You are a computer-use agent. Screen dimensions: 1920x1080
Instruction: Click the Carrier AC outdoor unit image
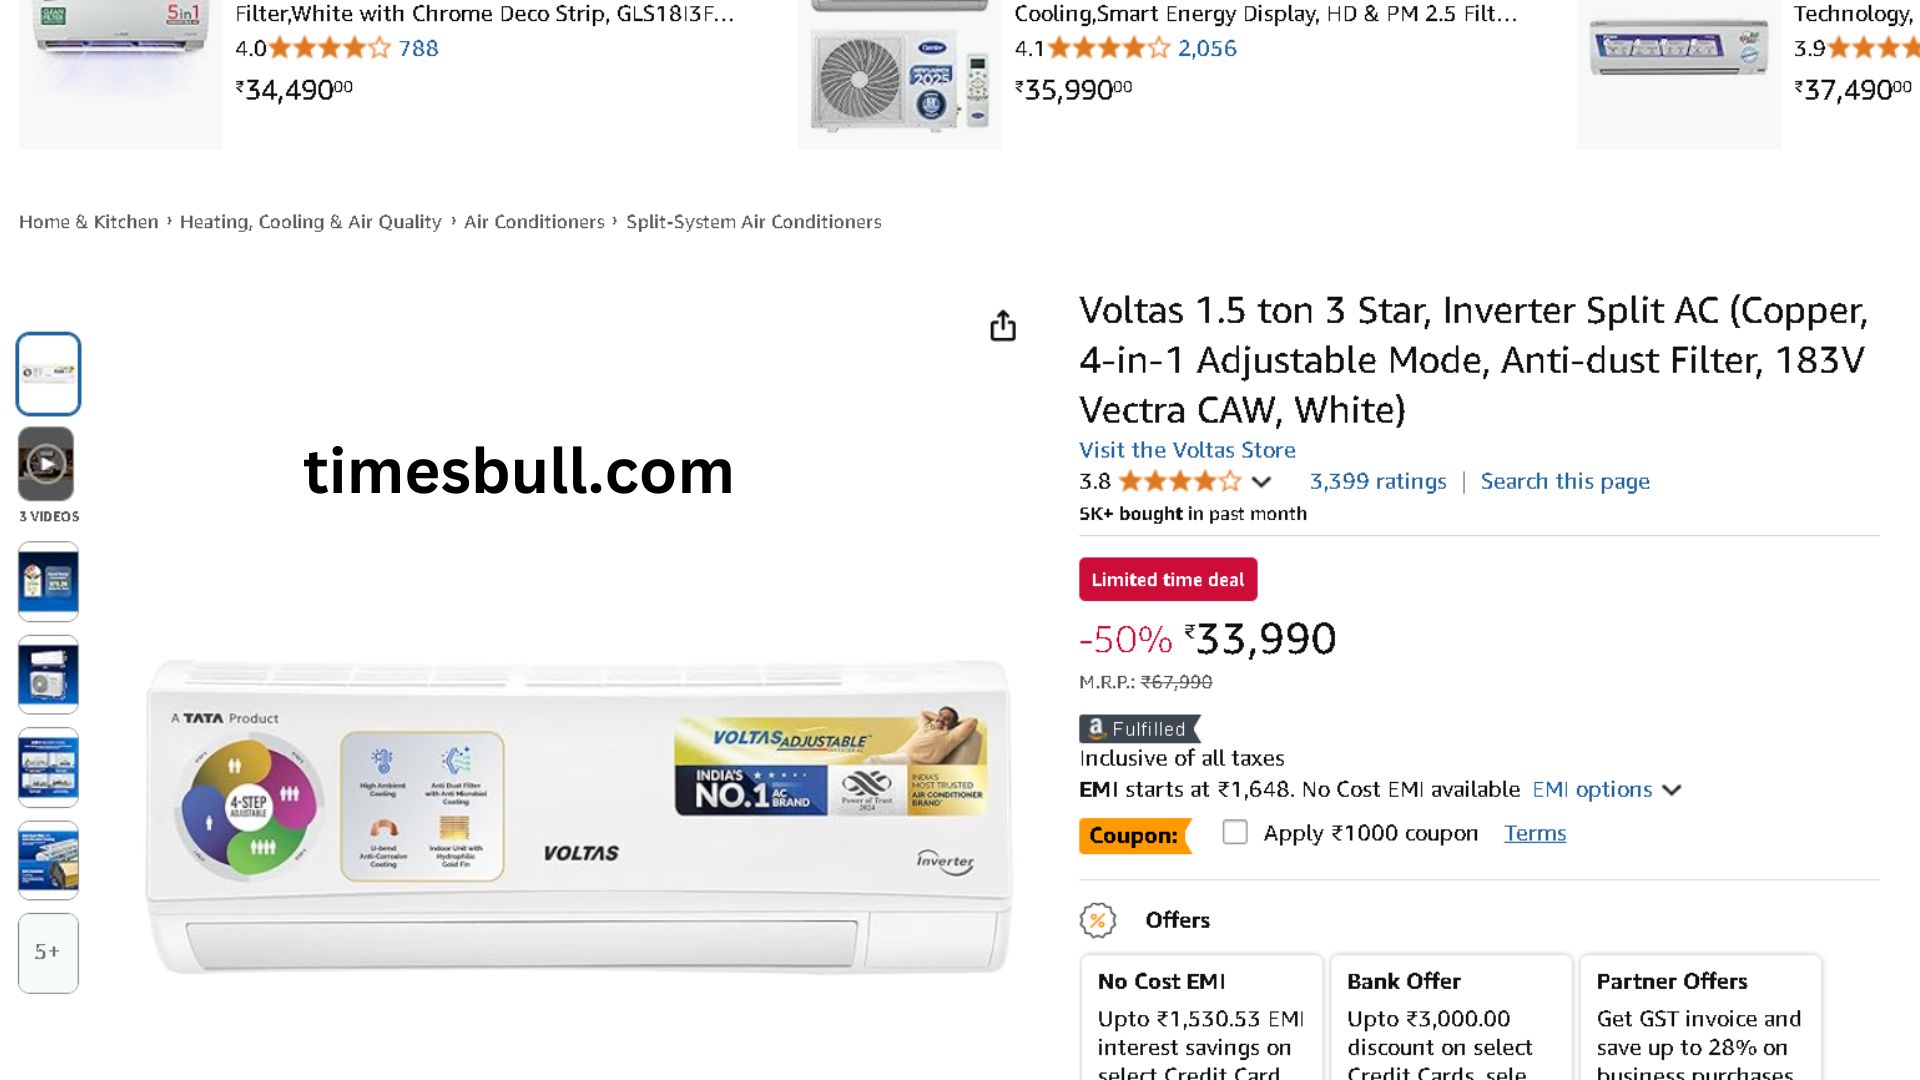(x=899, y=75)
